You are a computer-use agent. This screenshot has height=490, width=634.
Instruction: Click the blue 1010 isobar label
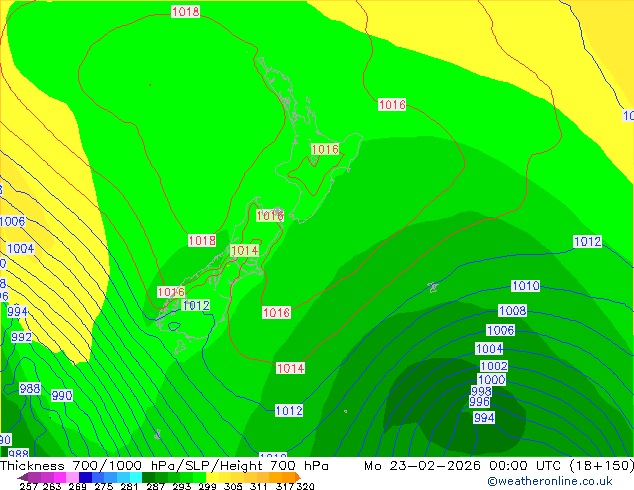tap(525, 286)
